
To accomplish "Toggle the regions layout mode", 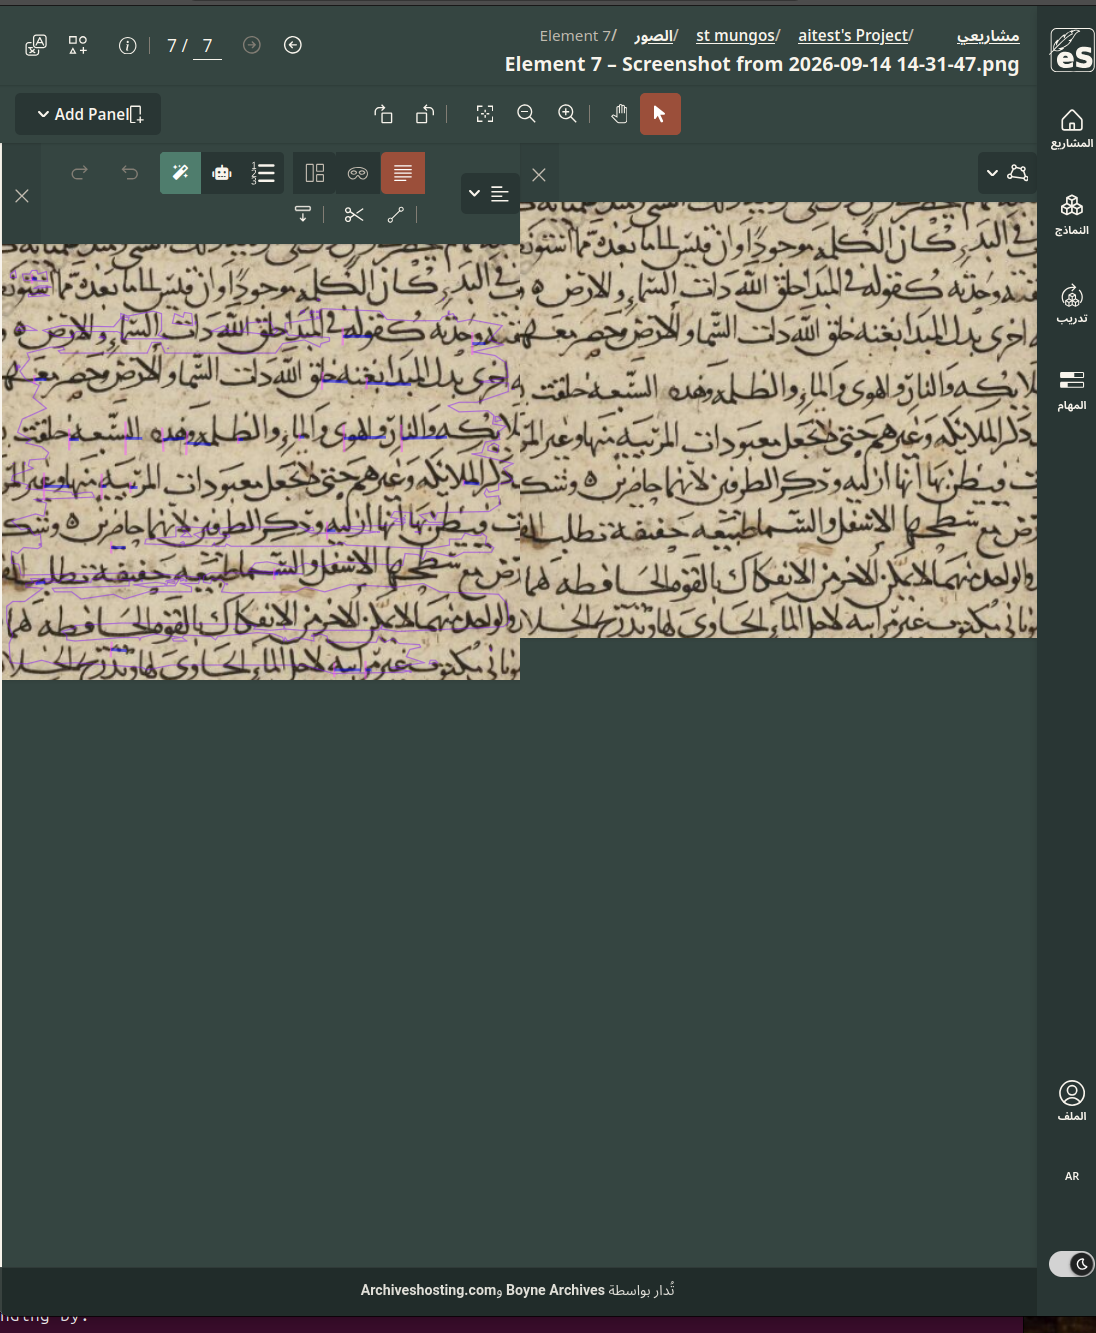I will point(315,173).
